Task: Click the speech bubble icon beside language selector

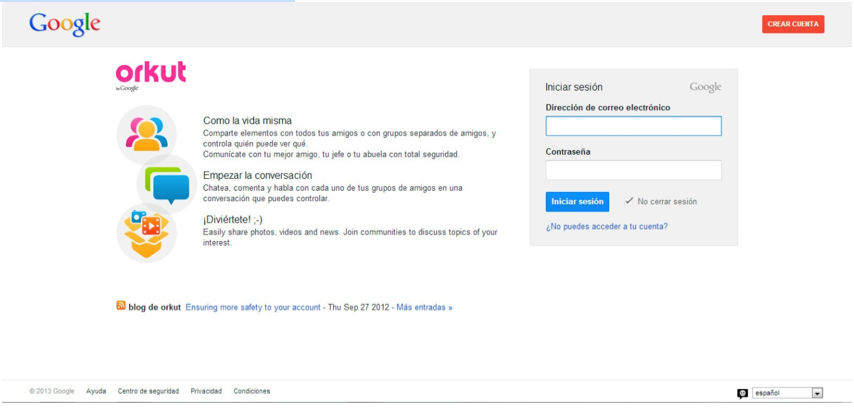Action: click(x=742, y=393)
